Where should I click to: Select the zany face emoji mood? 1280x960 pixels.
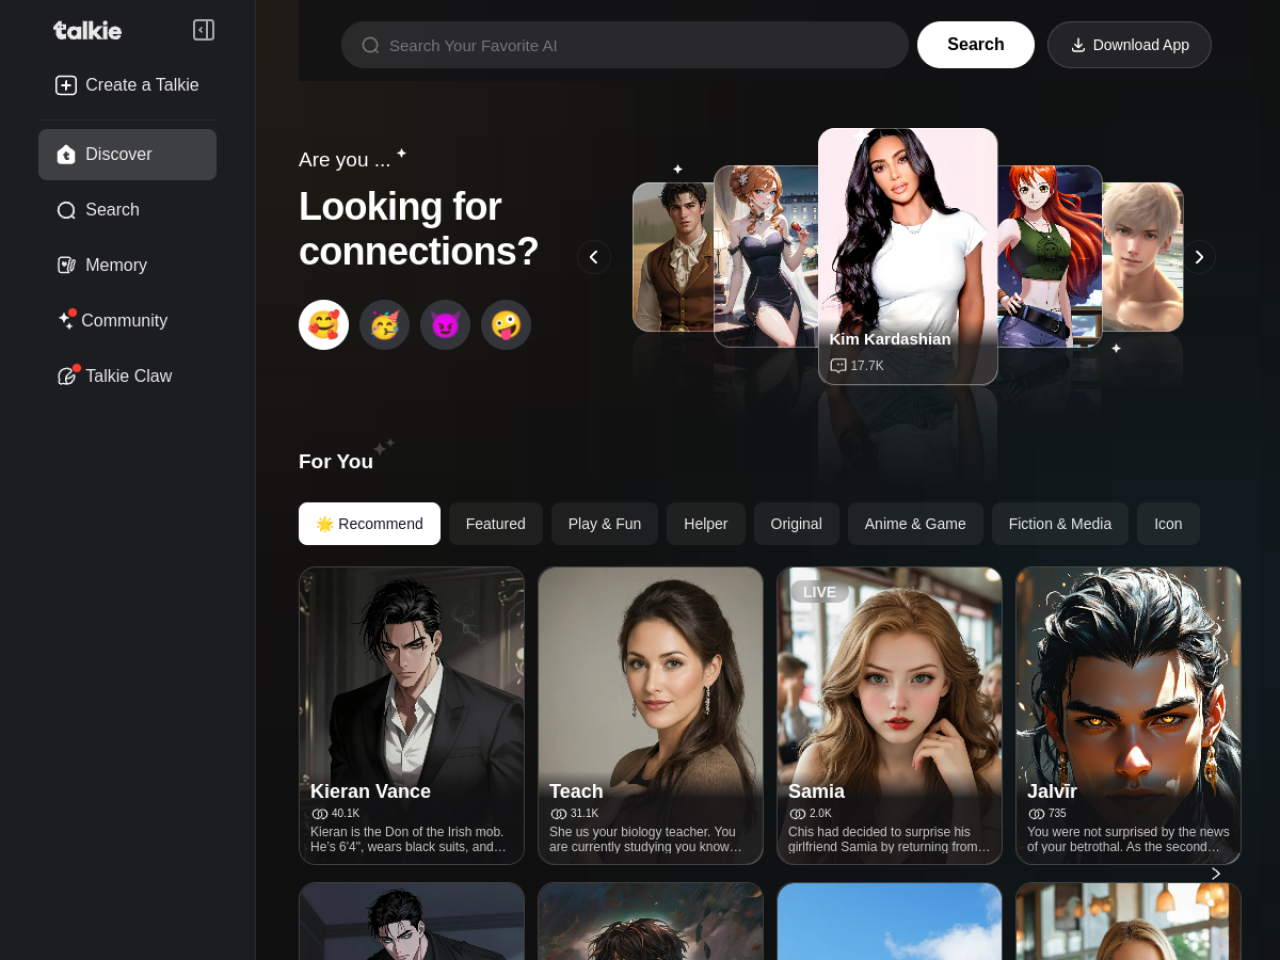click(x=506, y=325)
